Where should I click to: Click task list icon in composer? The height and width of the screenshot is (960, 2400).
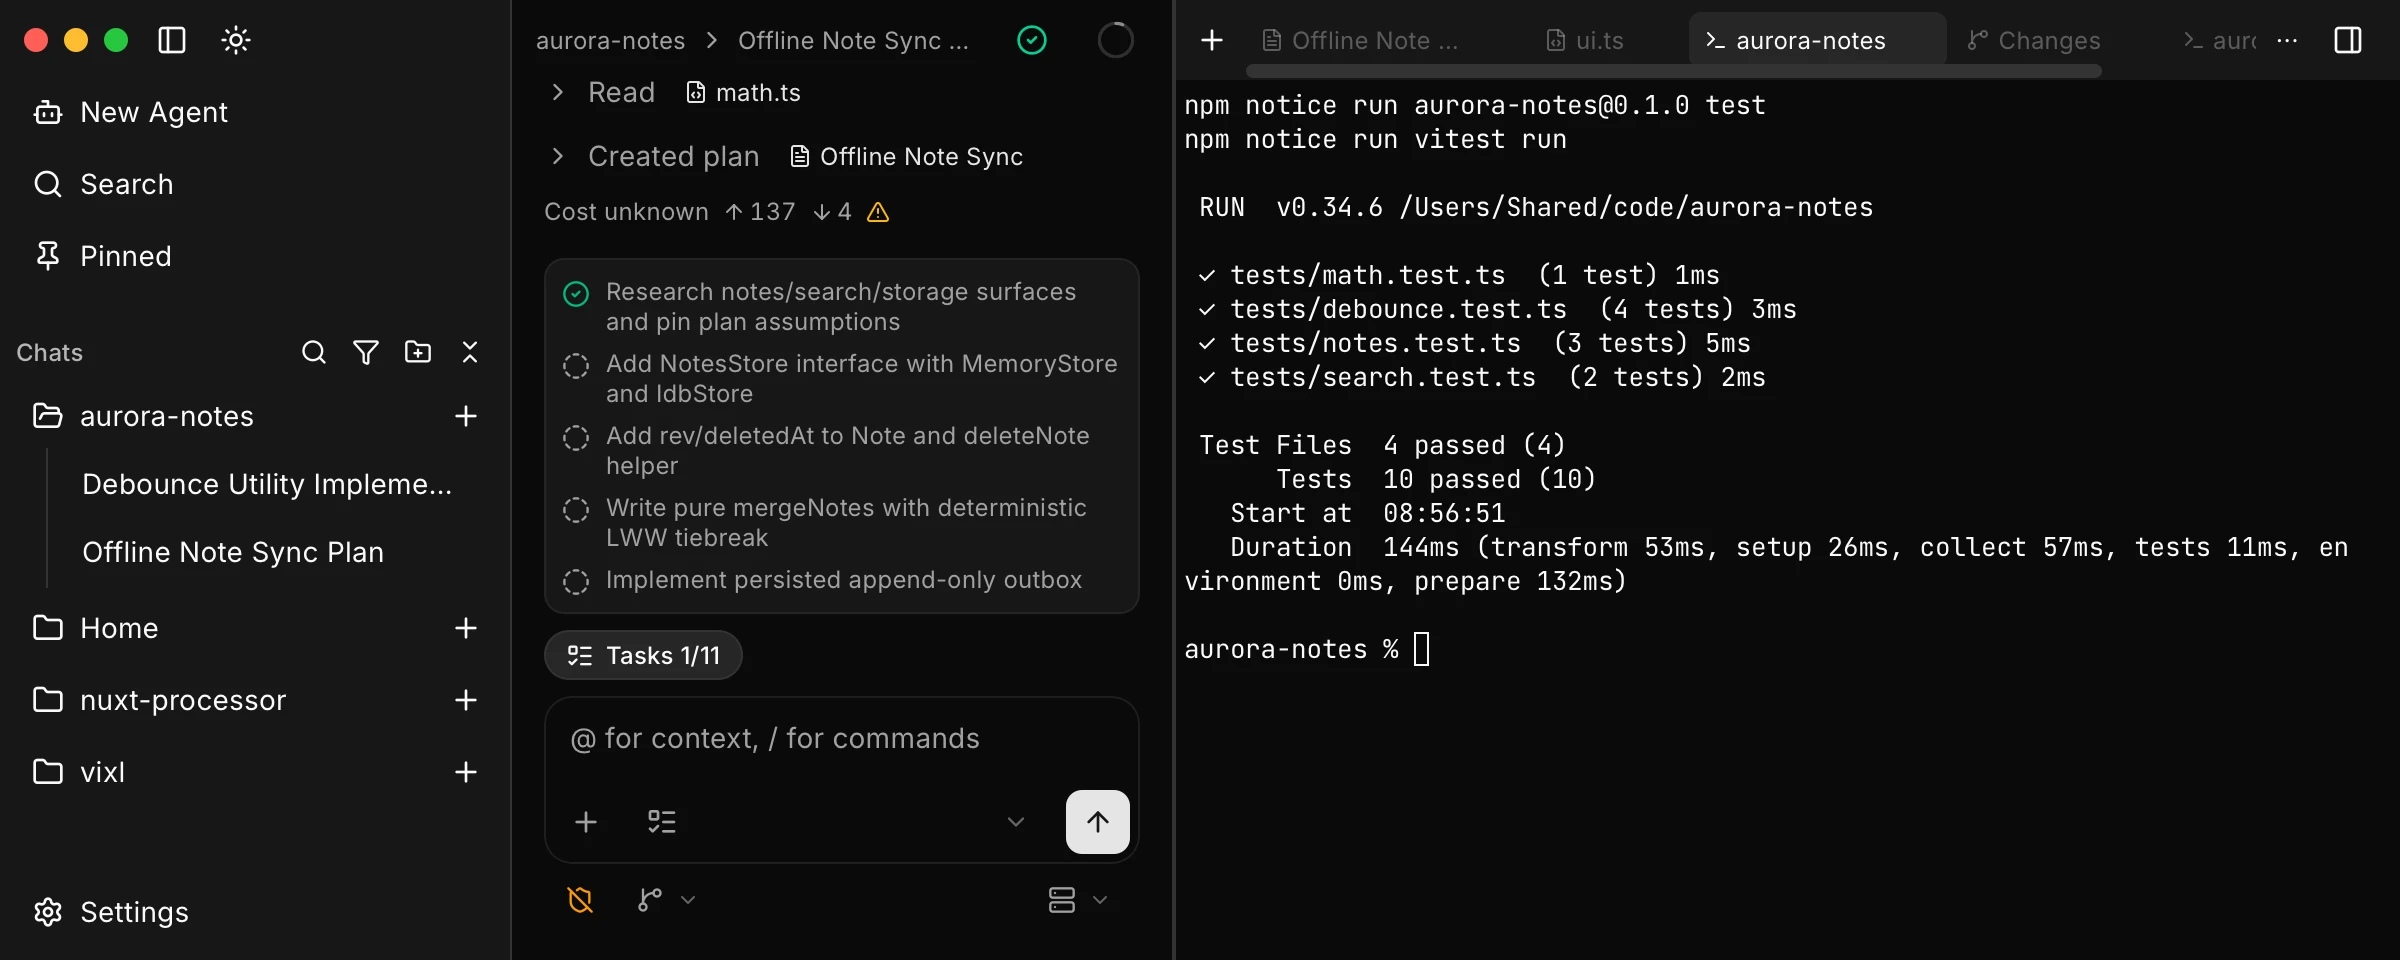pos(662,822)
